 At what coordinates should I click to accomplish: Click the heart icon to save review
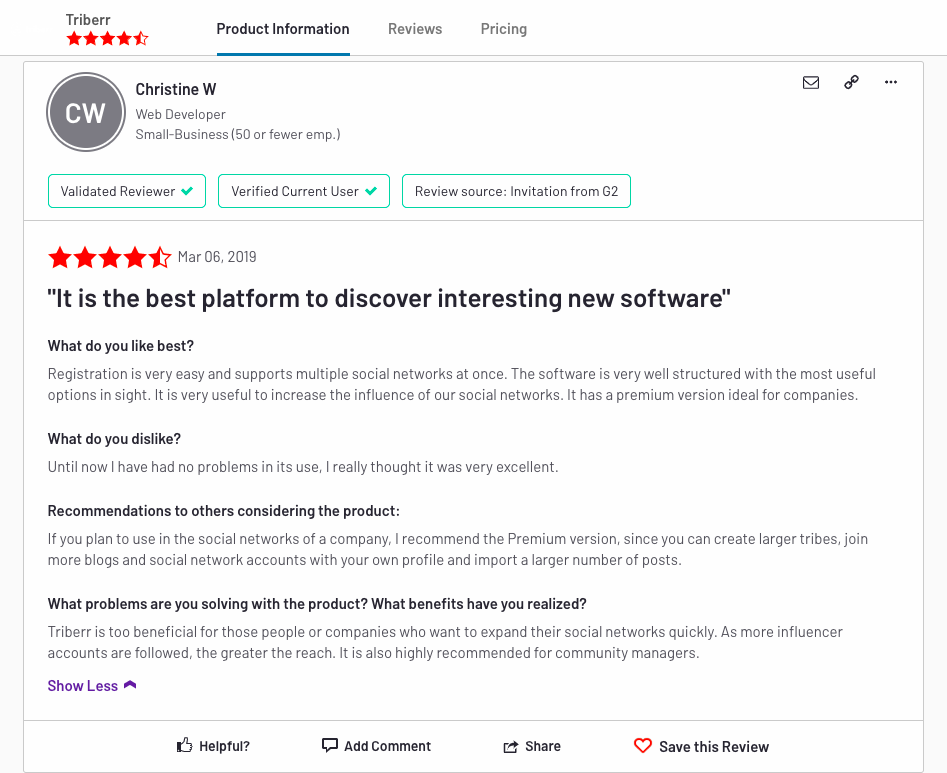click(644, 746)
